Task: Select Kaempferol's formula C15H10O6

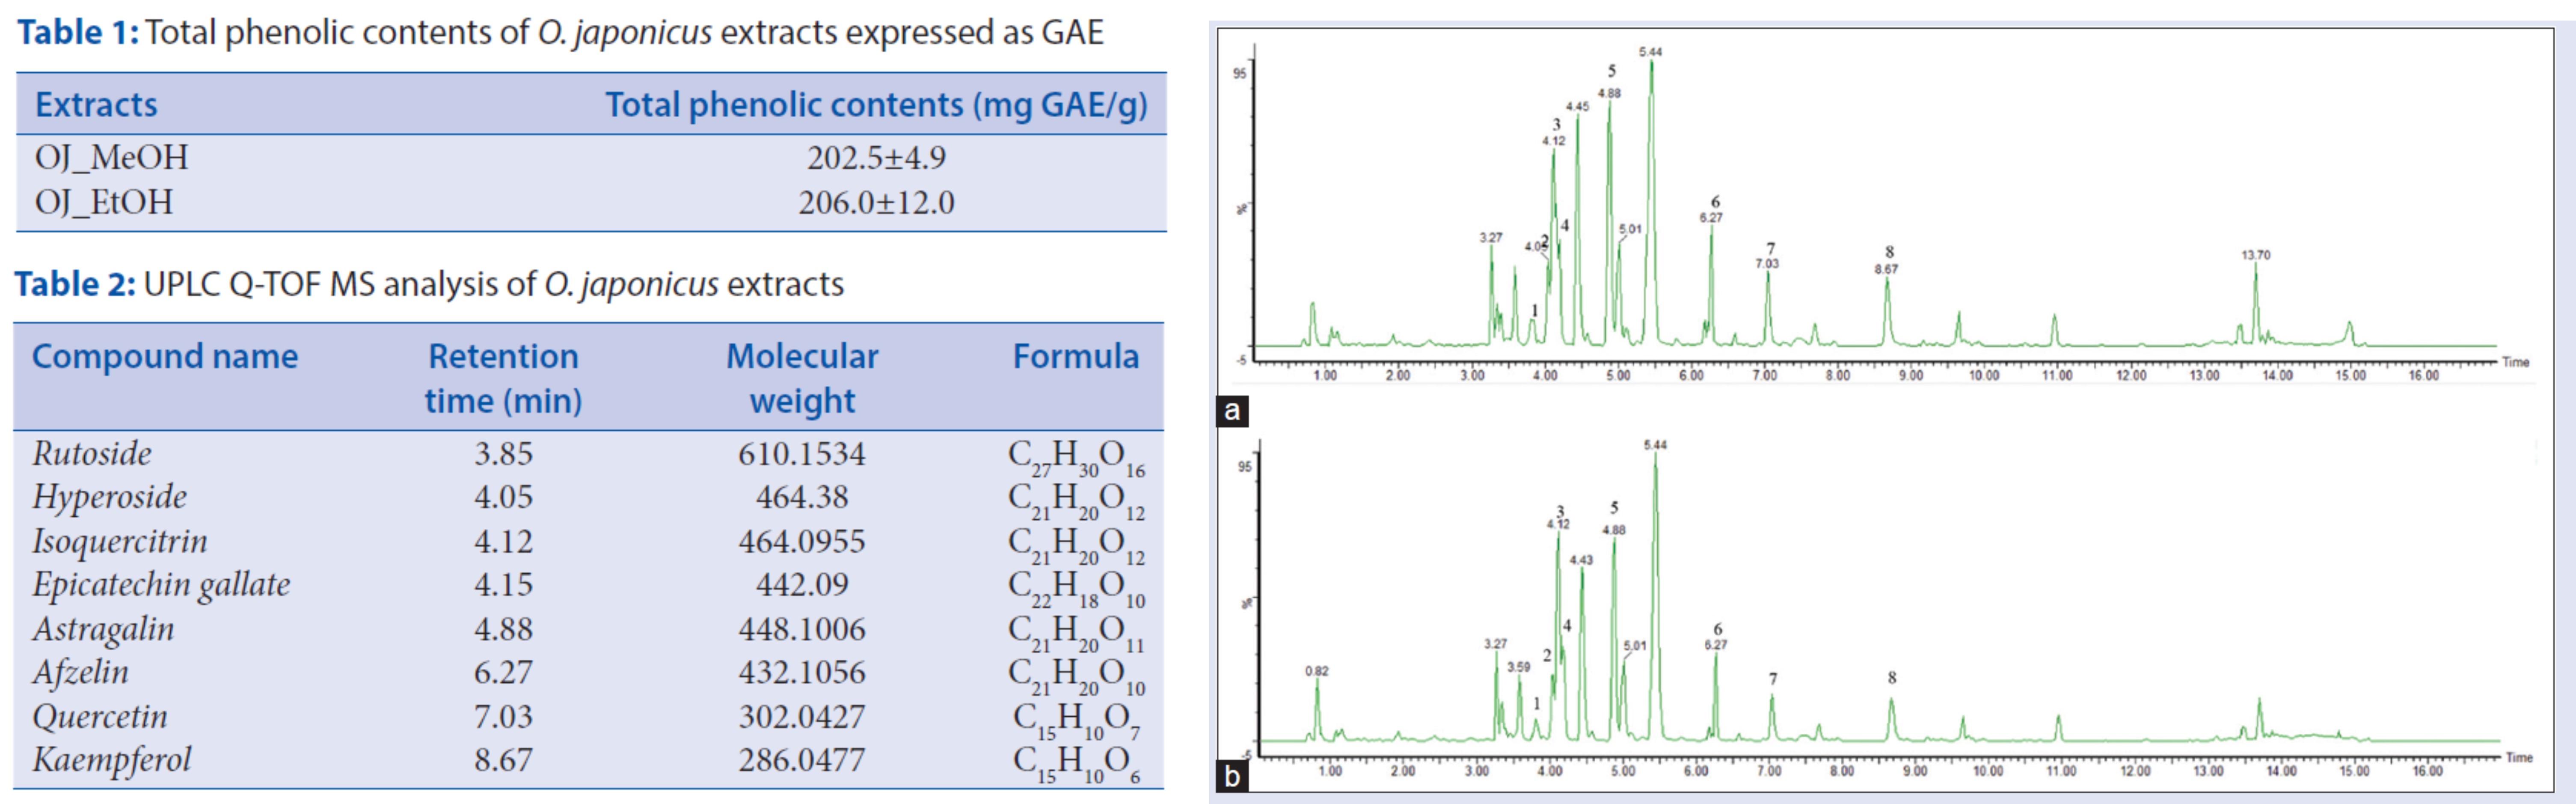Action: pyautogui.click(x=1076, y=765)
